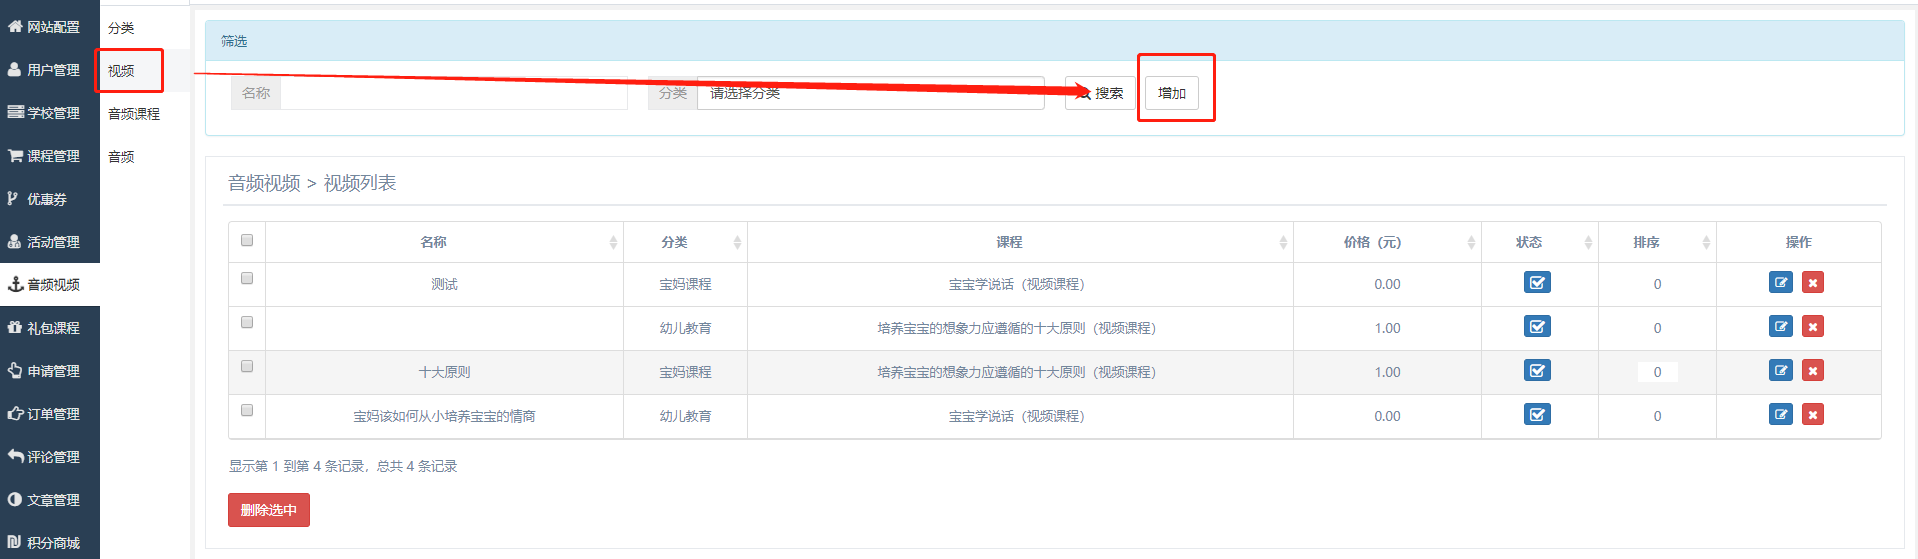Viewport: 1918px width, 559px height.
Task: Check the checkbox for row 十大原则
Action: point(247,366)
